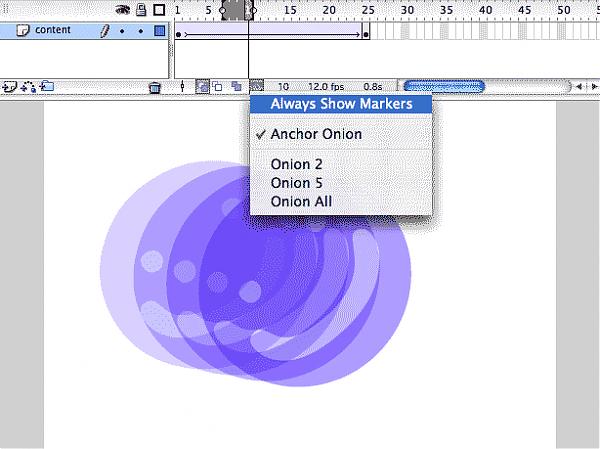Screen dimensions: 600x449
Task: Click the timeline scroll left arrow
Action: tap(579, 87)
